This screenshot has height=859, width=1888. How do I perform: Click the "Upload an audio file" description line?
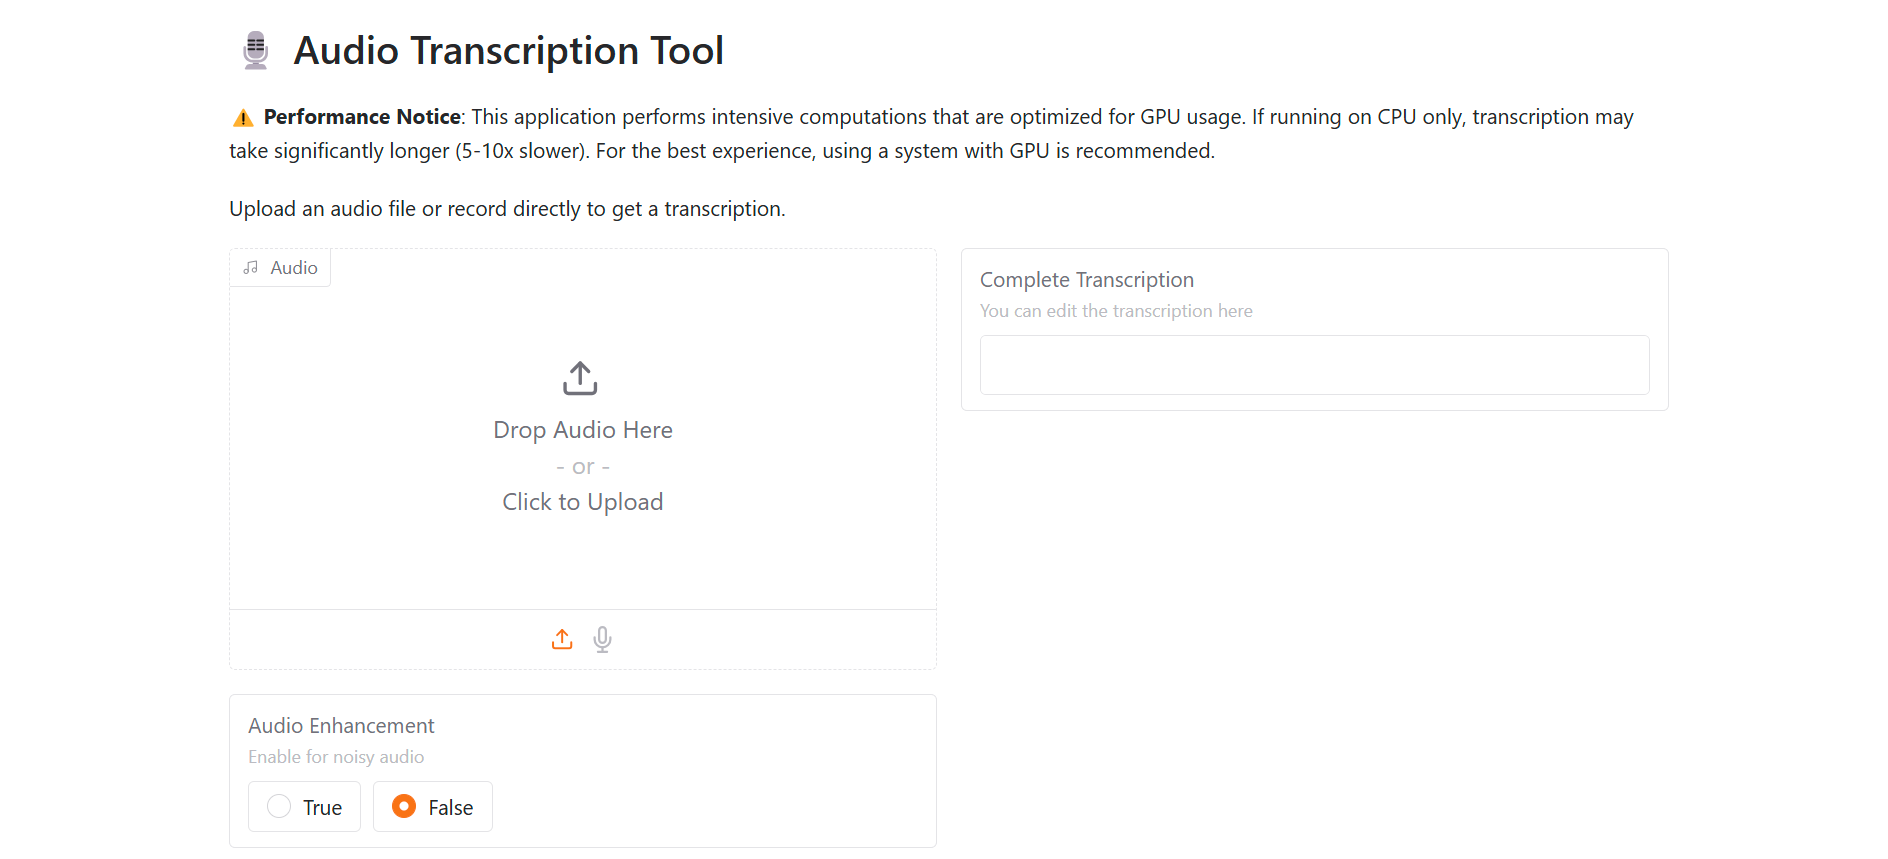pyautogui.click(x=507, y=209)
